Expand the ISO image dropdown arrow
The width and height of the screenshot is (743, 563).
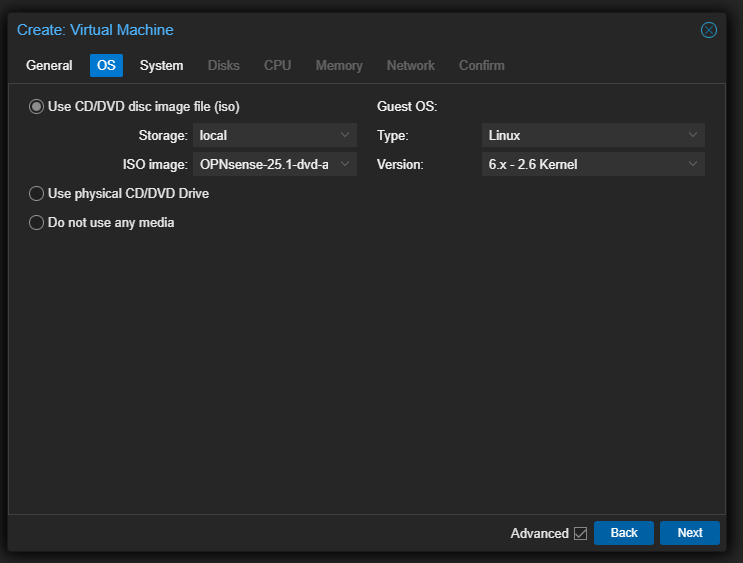click(345, 164)
